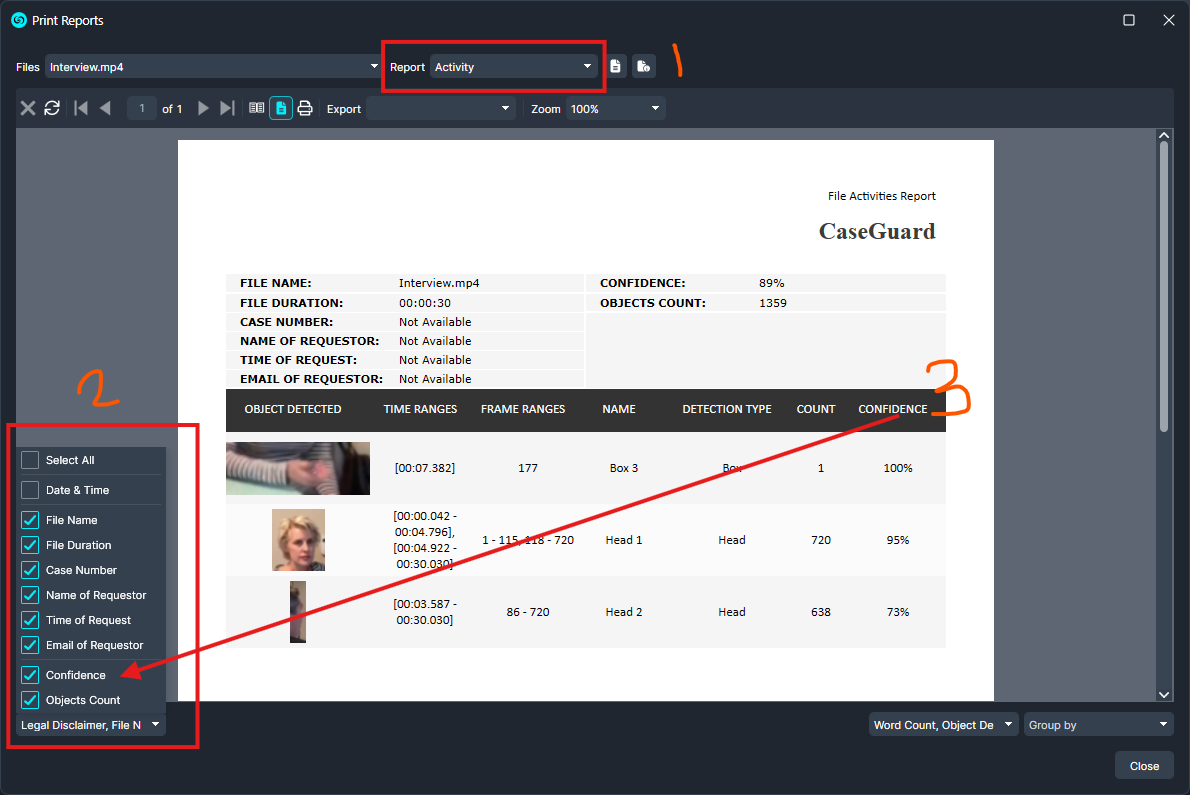
Task: Uncheck the Objects Count option
Action: point(31,700)
